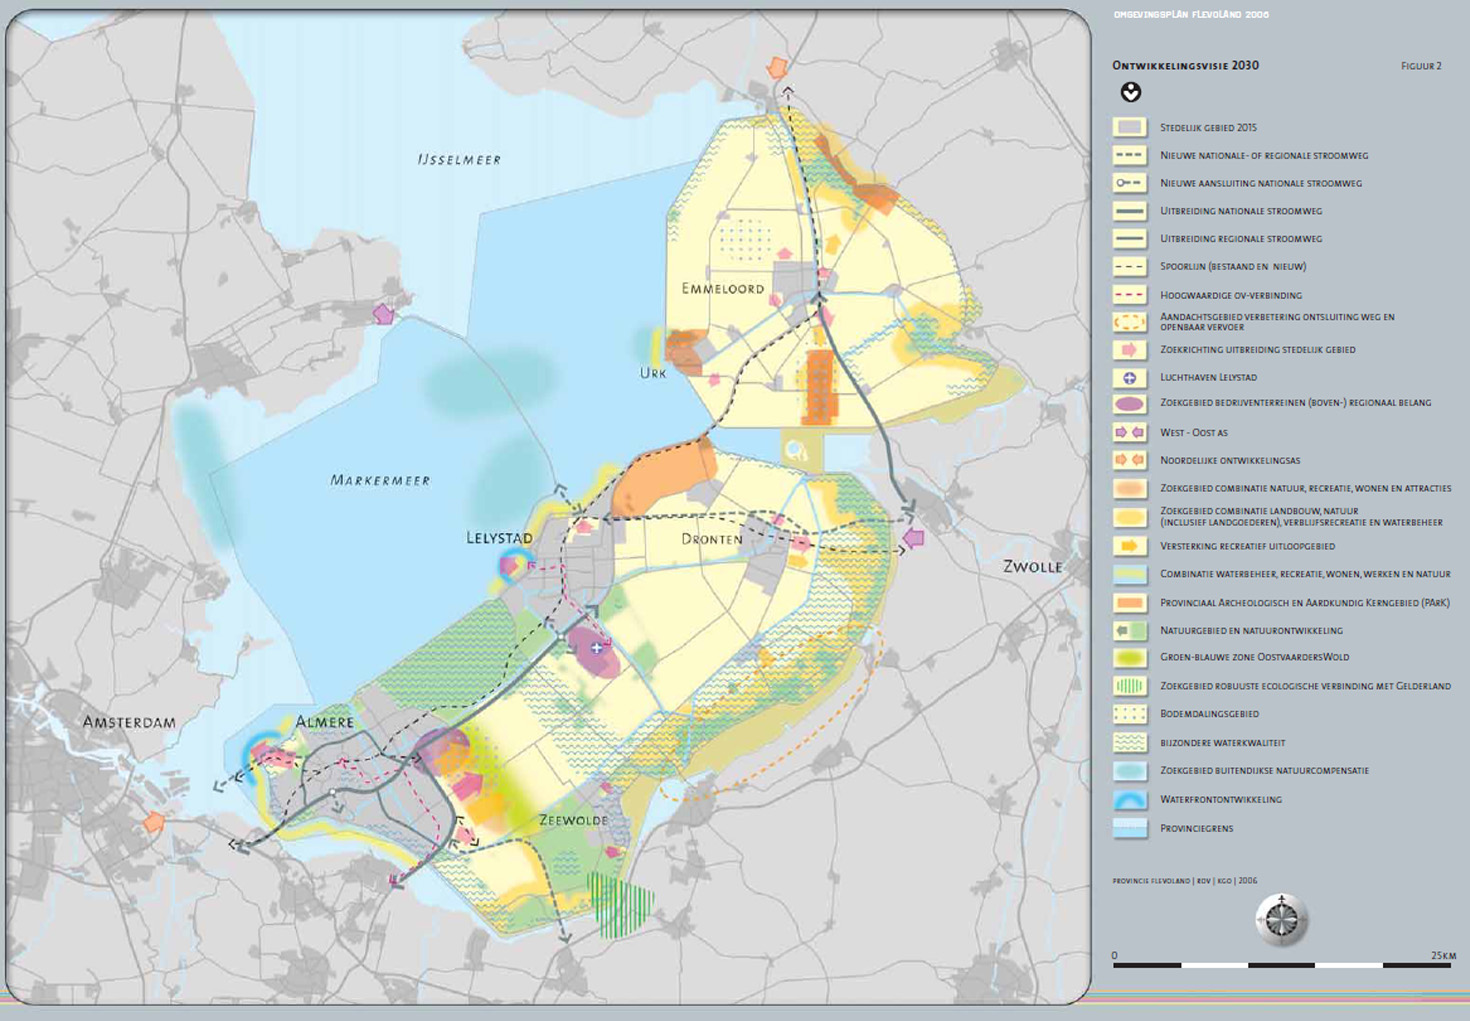1470x1021 pixels.
Task: Click the Waterfrontontwikkeling blue arc legend icon
Action: click(x=1130, y=800)
